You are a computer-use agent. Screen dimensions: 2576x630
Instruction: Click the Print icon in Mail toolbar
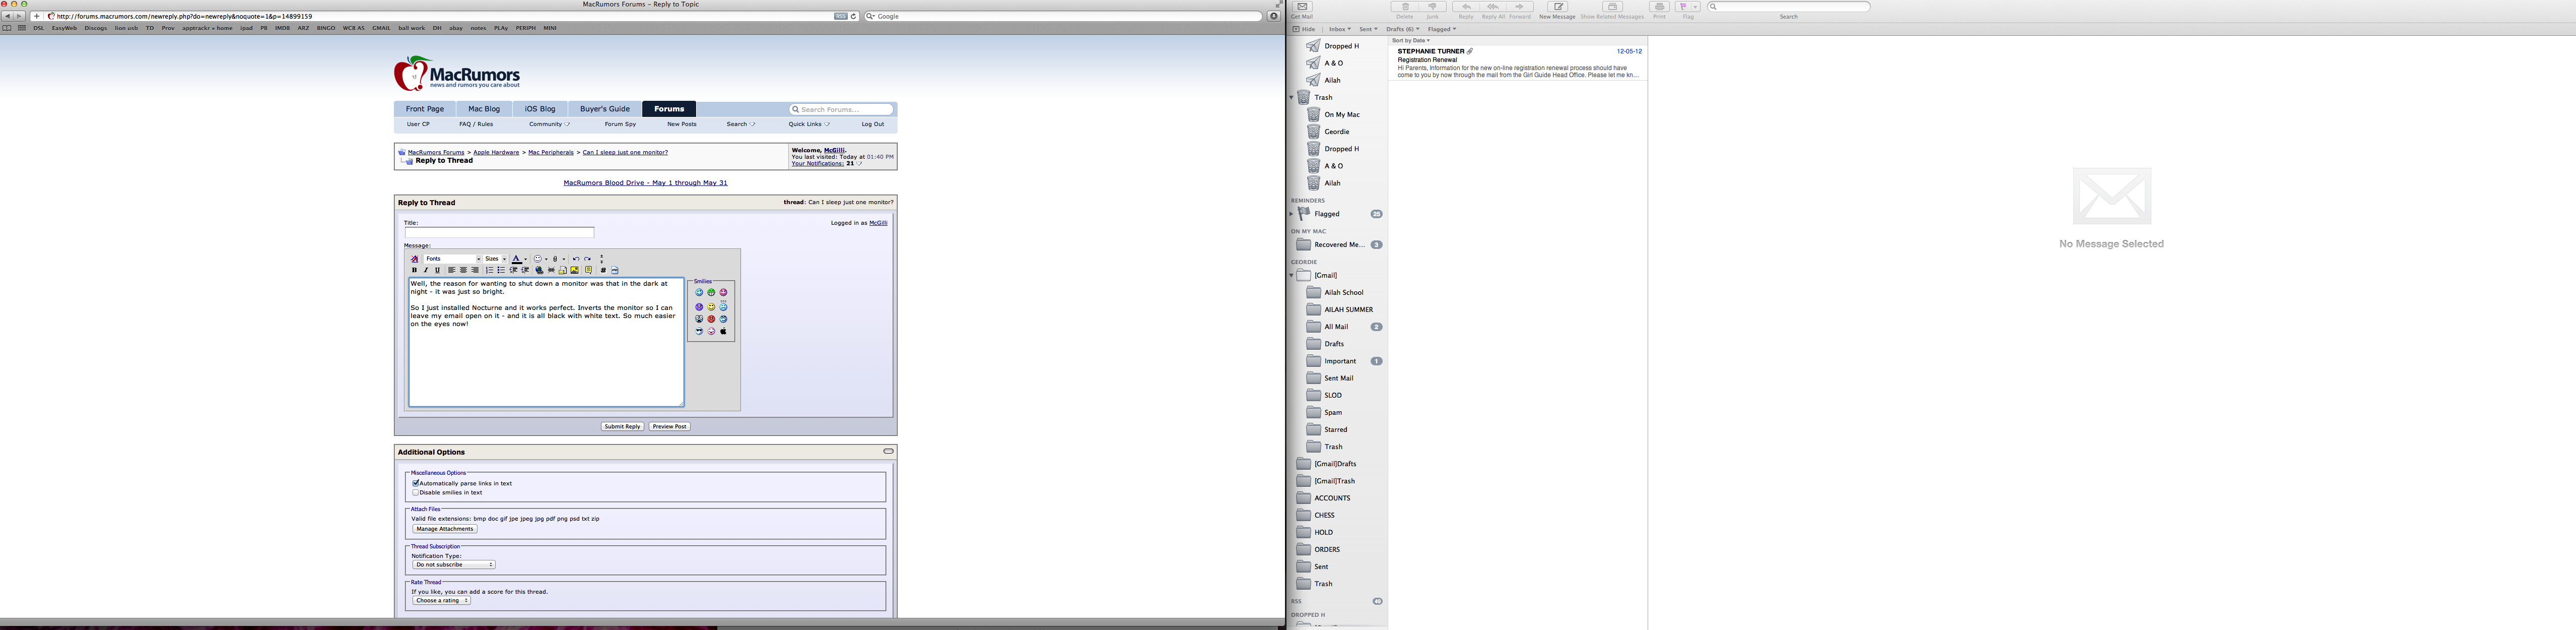point(1659,7)
